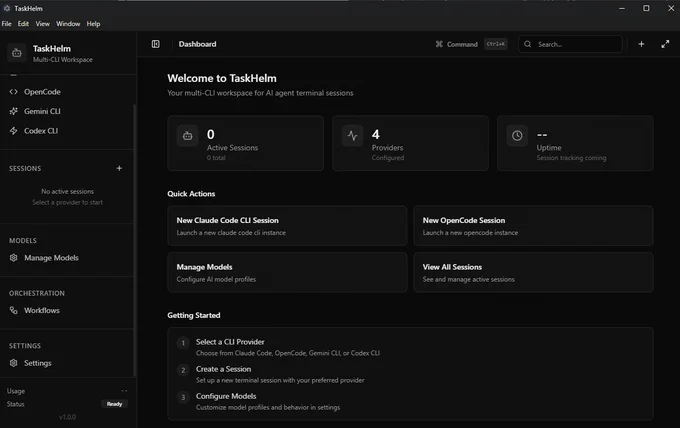Click the Active Sessions robot icon
680x428 pixels.
(187, 136)
